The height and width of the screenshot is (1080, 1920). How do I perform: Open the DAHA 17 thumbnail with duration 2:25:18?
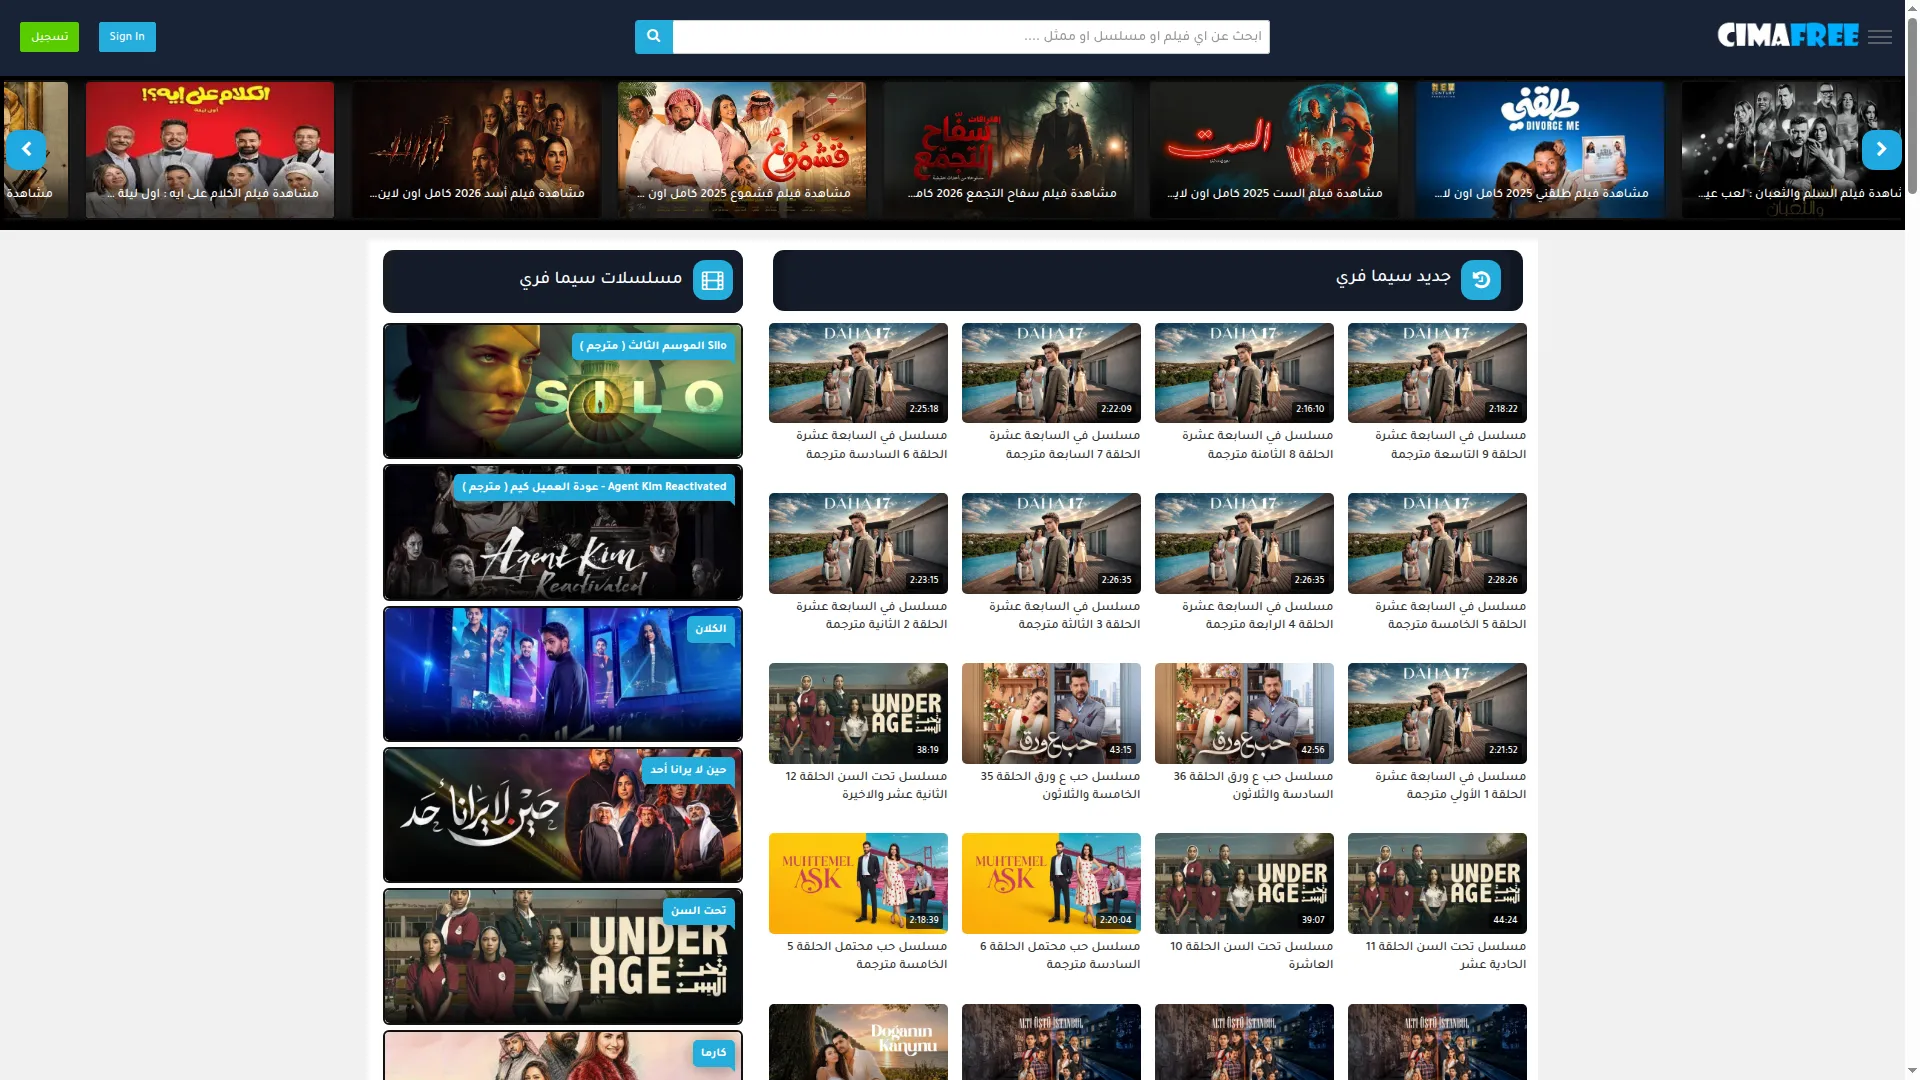(x=858, y=373)
